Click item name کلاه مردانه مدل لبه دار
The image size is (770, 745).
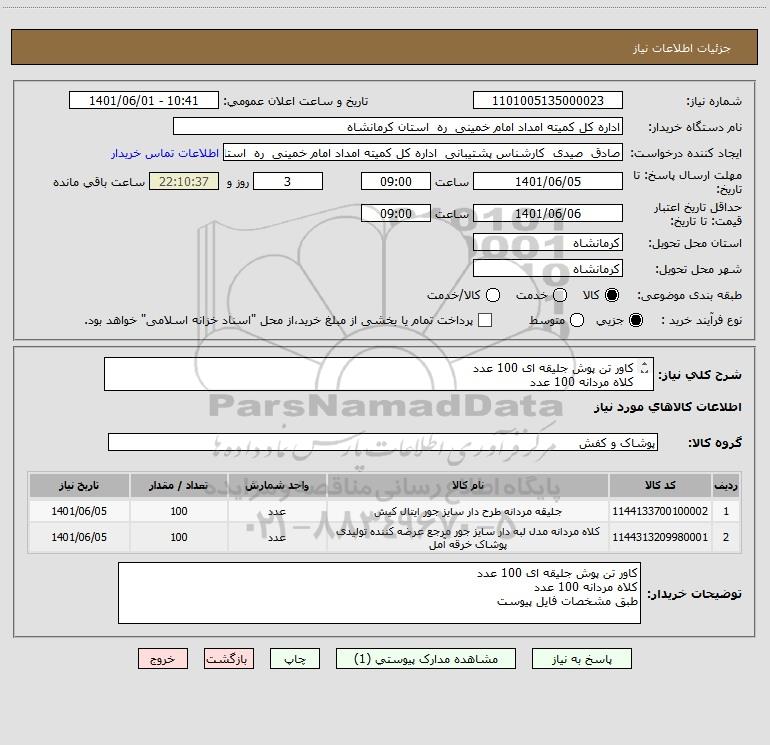click(468, 538)
